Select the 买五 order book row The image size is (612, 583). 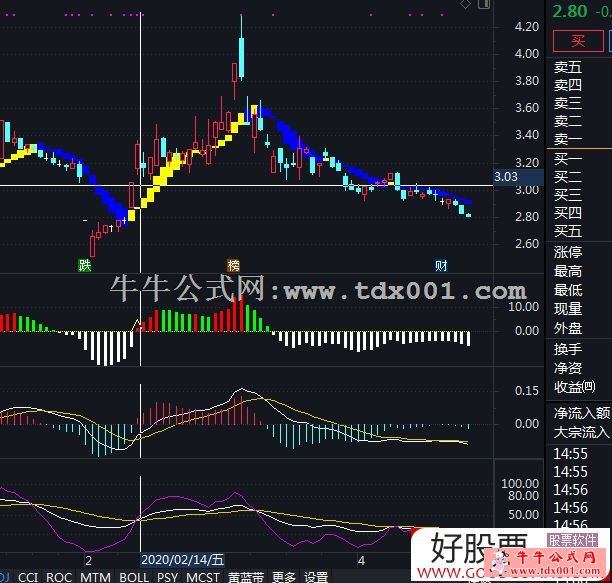[568, 231]
